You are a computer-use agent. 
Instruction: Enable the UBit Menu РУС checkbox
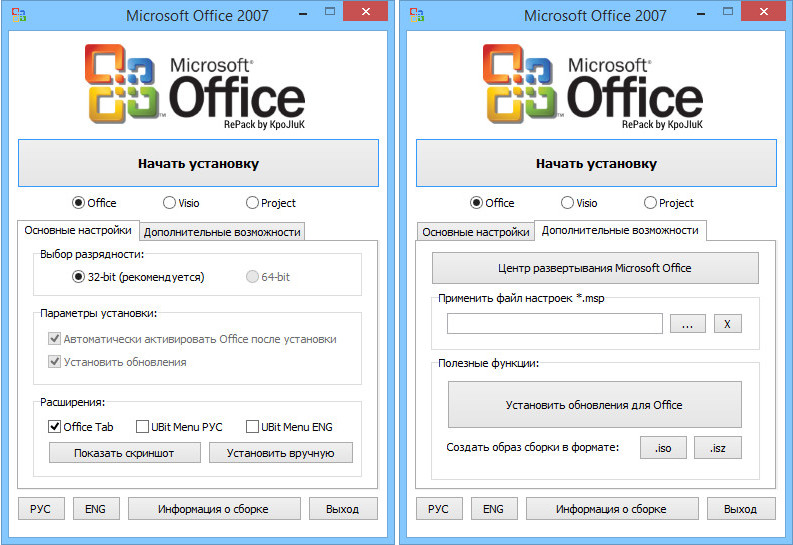pyautogui.click(x=142, y=427)
